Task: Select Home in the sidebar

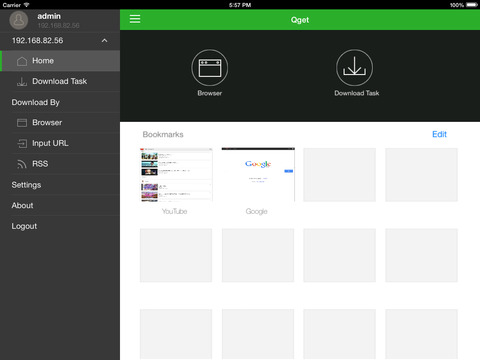Action: [60, 61]
